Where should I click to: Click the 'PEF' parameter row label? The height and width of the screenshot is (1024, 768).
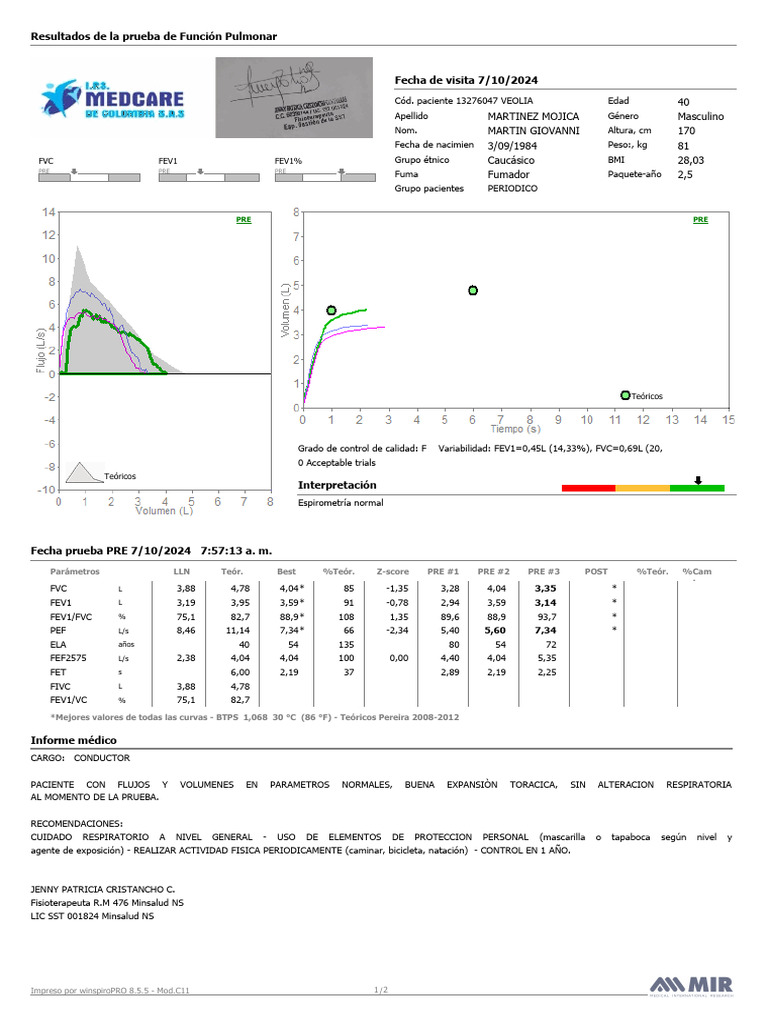[x=58, y=631]
